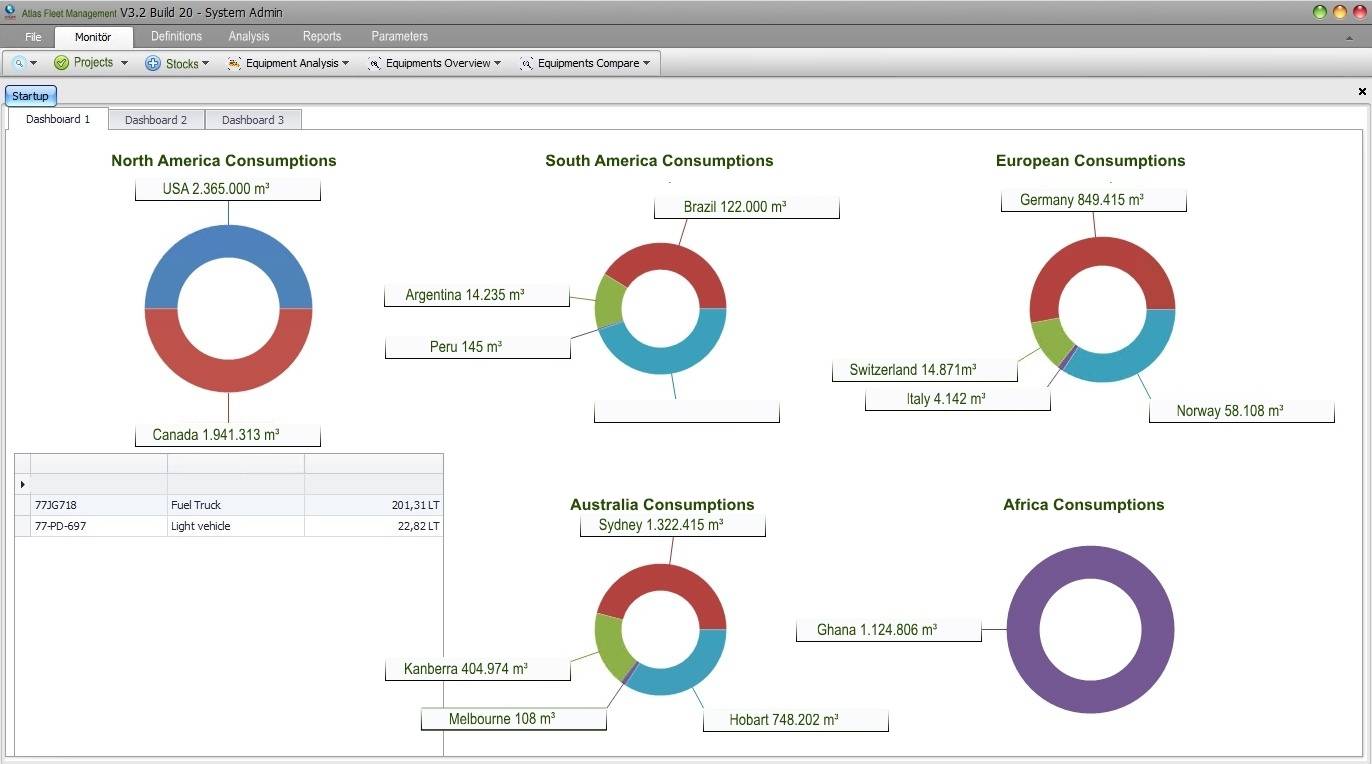Click the Germany 849.415 m³ label
Image resolution: width=1372 pixels, height=764 pixels.
tap(1094, 200)
